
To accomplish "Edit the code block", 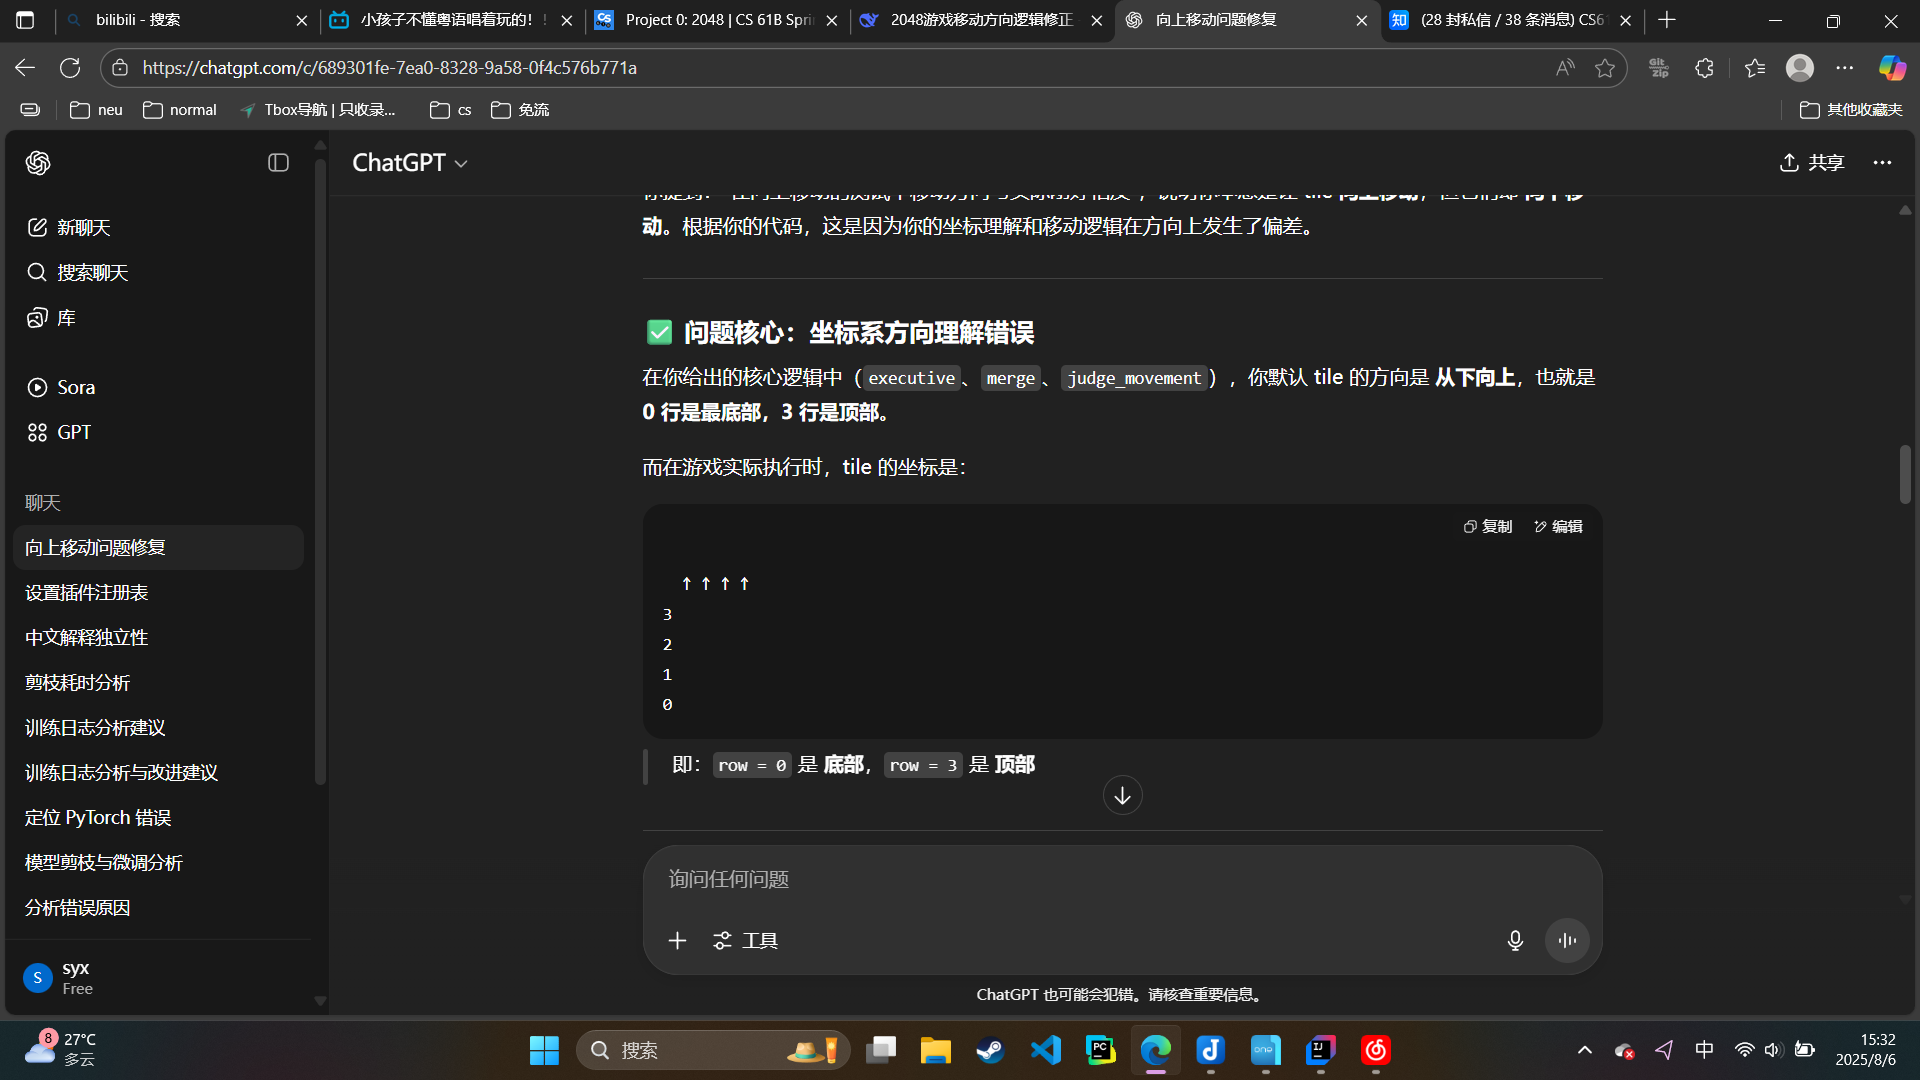I will tap(1558, 526).
